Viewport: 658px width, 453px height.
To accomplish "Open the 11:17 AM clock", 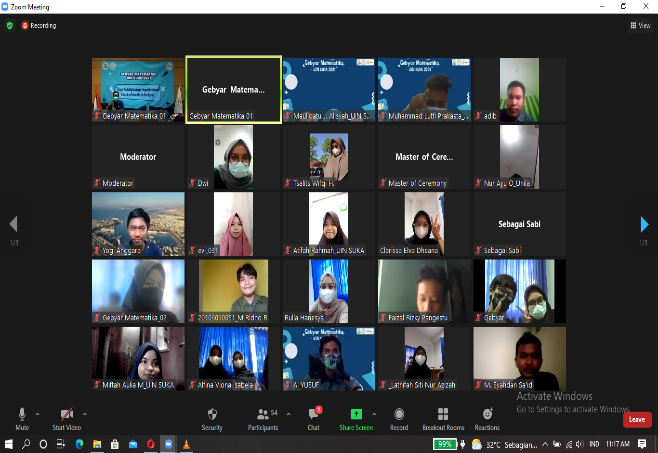I will pos(618,444).
